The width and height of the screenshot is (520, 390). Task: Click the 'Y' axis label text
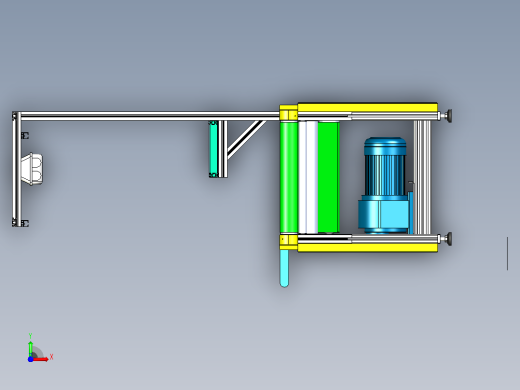30,336
